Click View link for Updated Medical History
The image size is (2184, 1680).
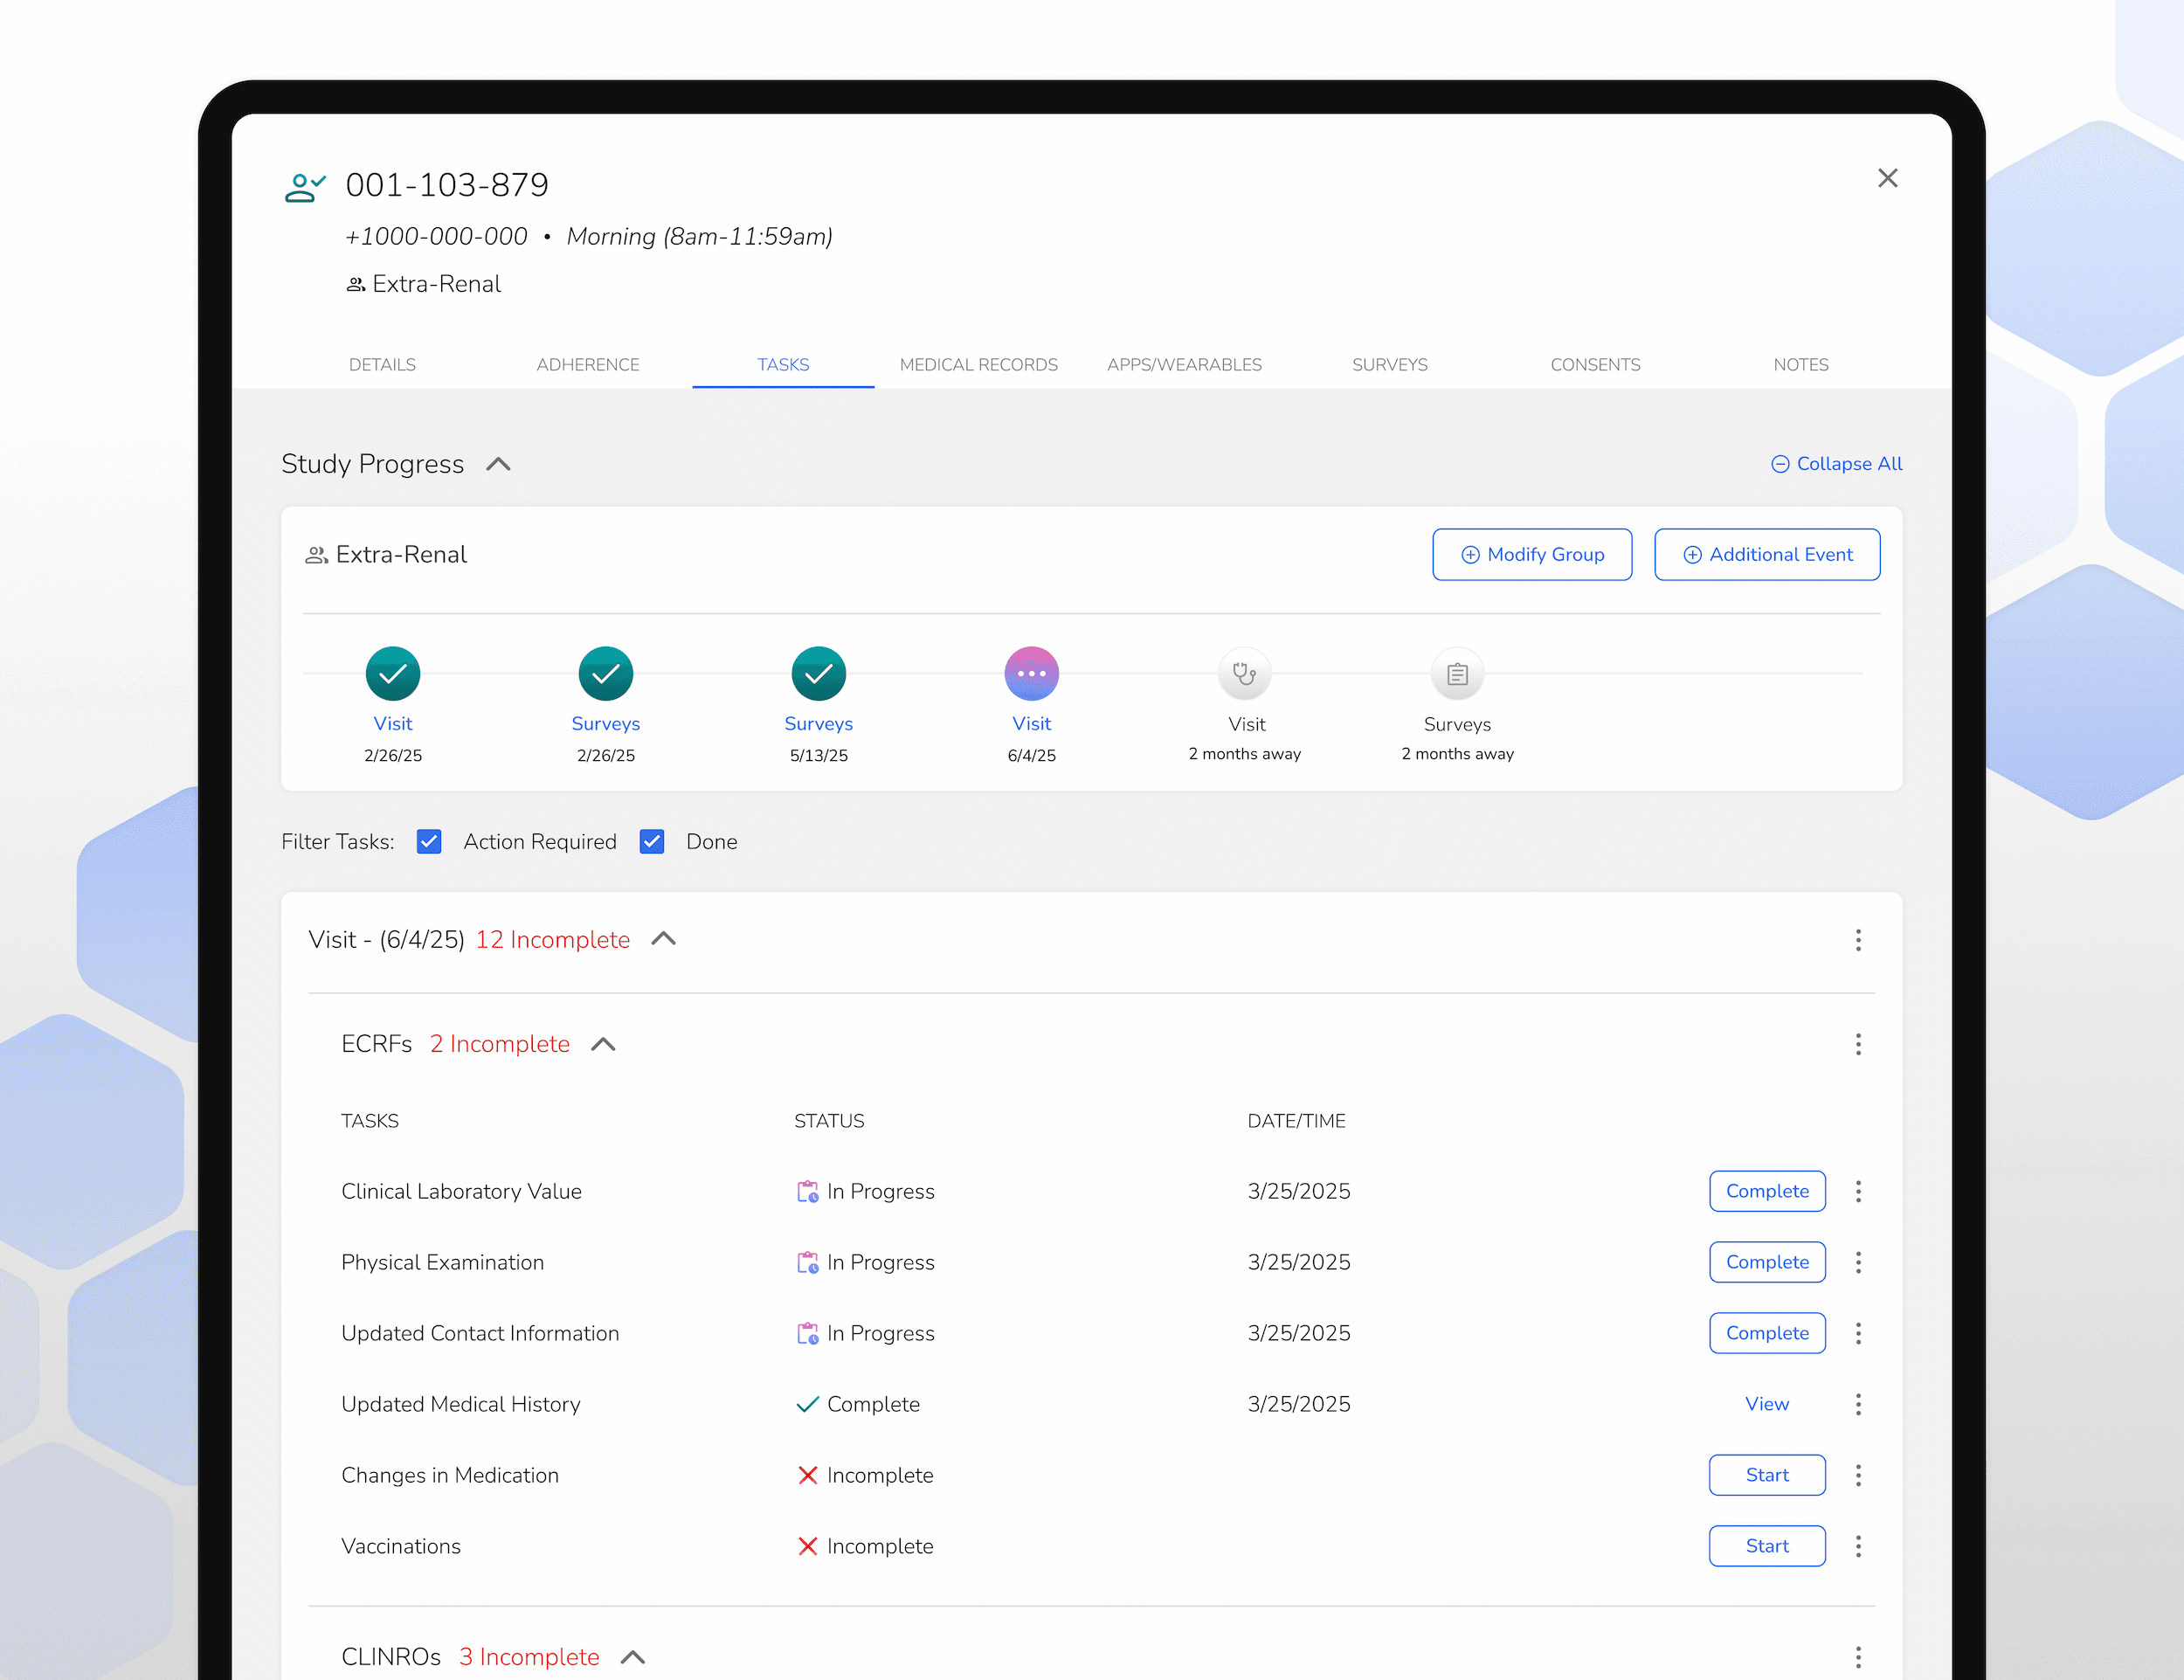point(1766,1404)
